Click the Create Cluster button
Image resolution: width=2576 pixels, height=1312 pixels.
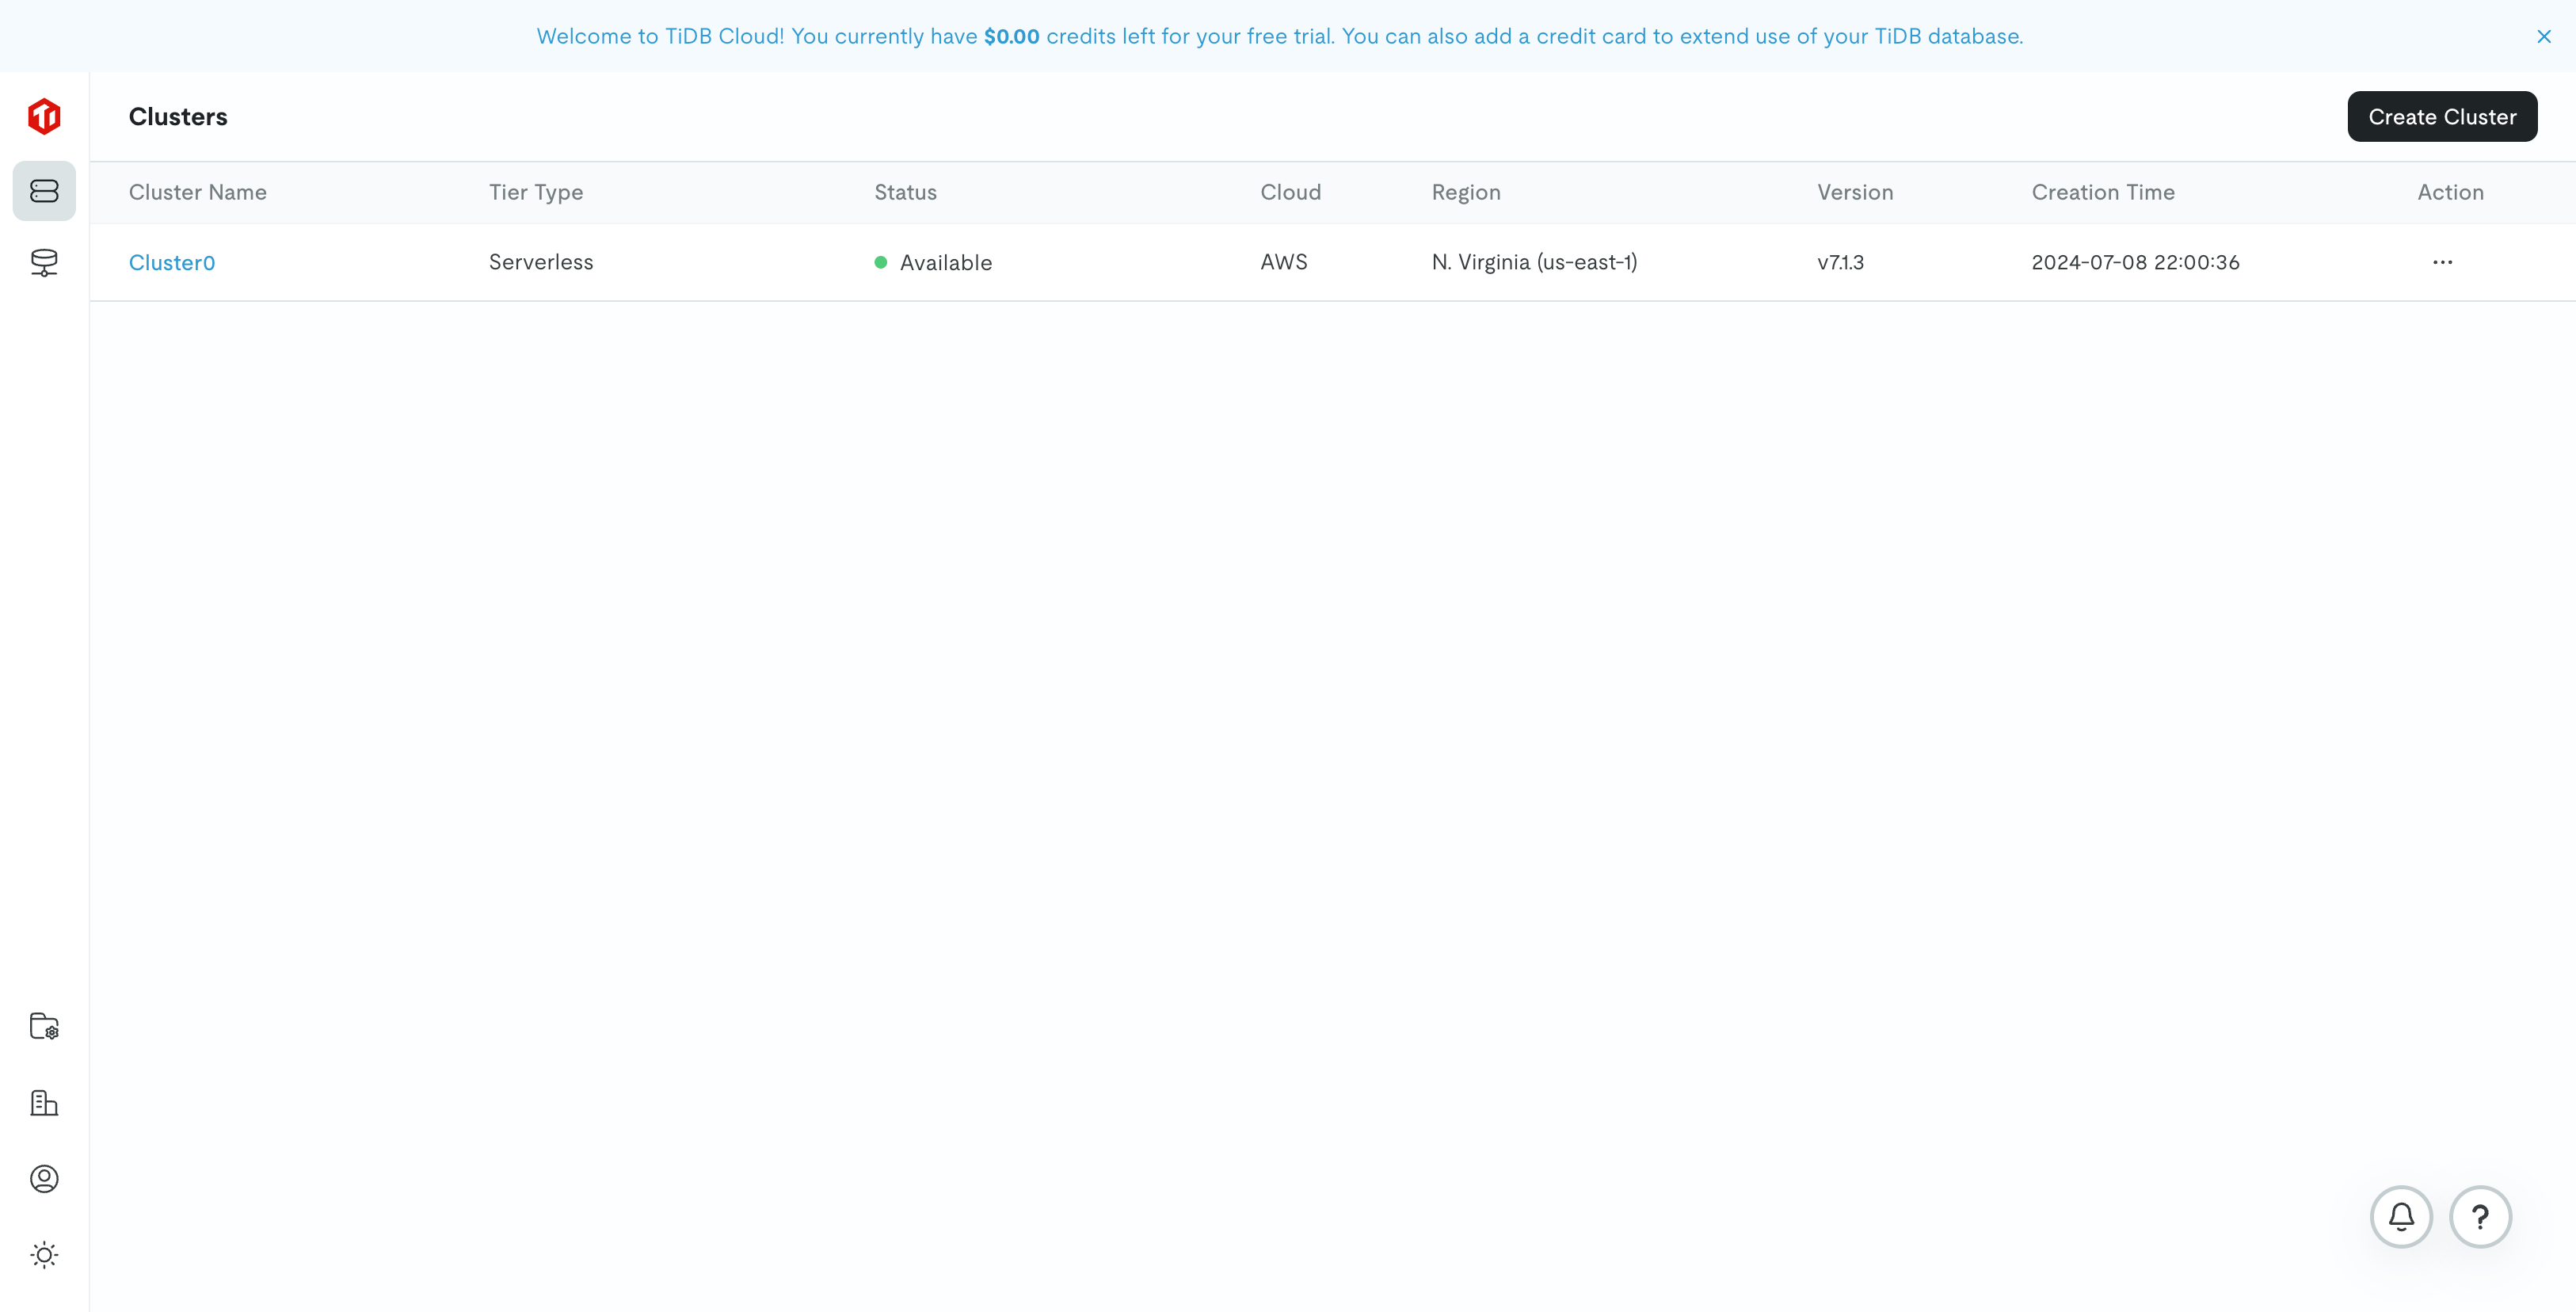2442,116
